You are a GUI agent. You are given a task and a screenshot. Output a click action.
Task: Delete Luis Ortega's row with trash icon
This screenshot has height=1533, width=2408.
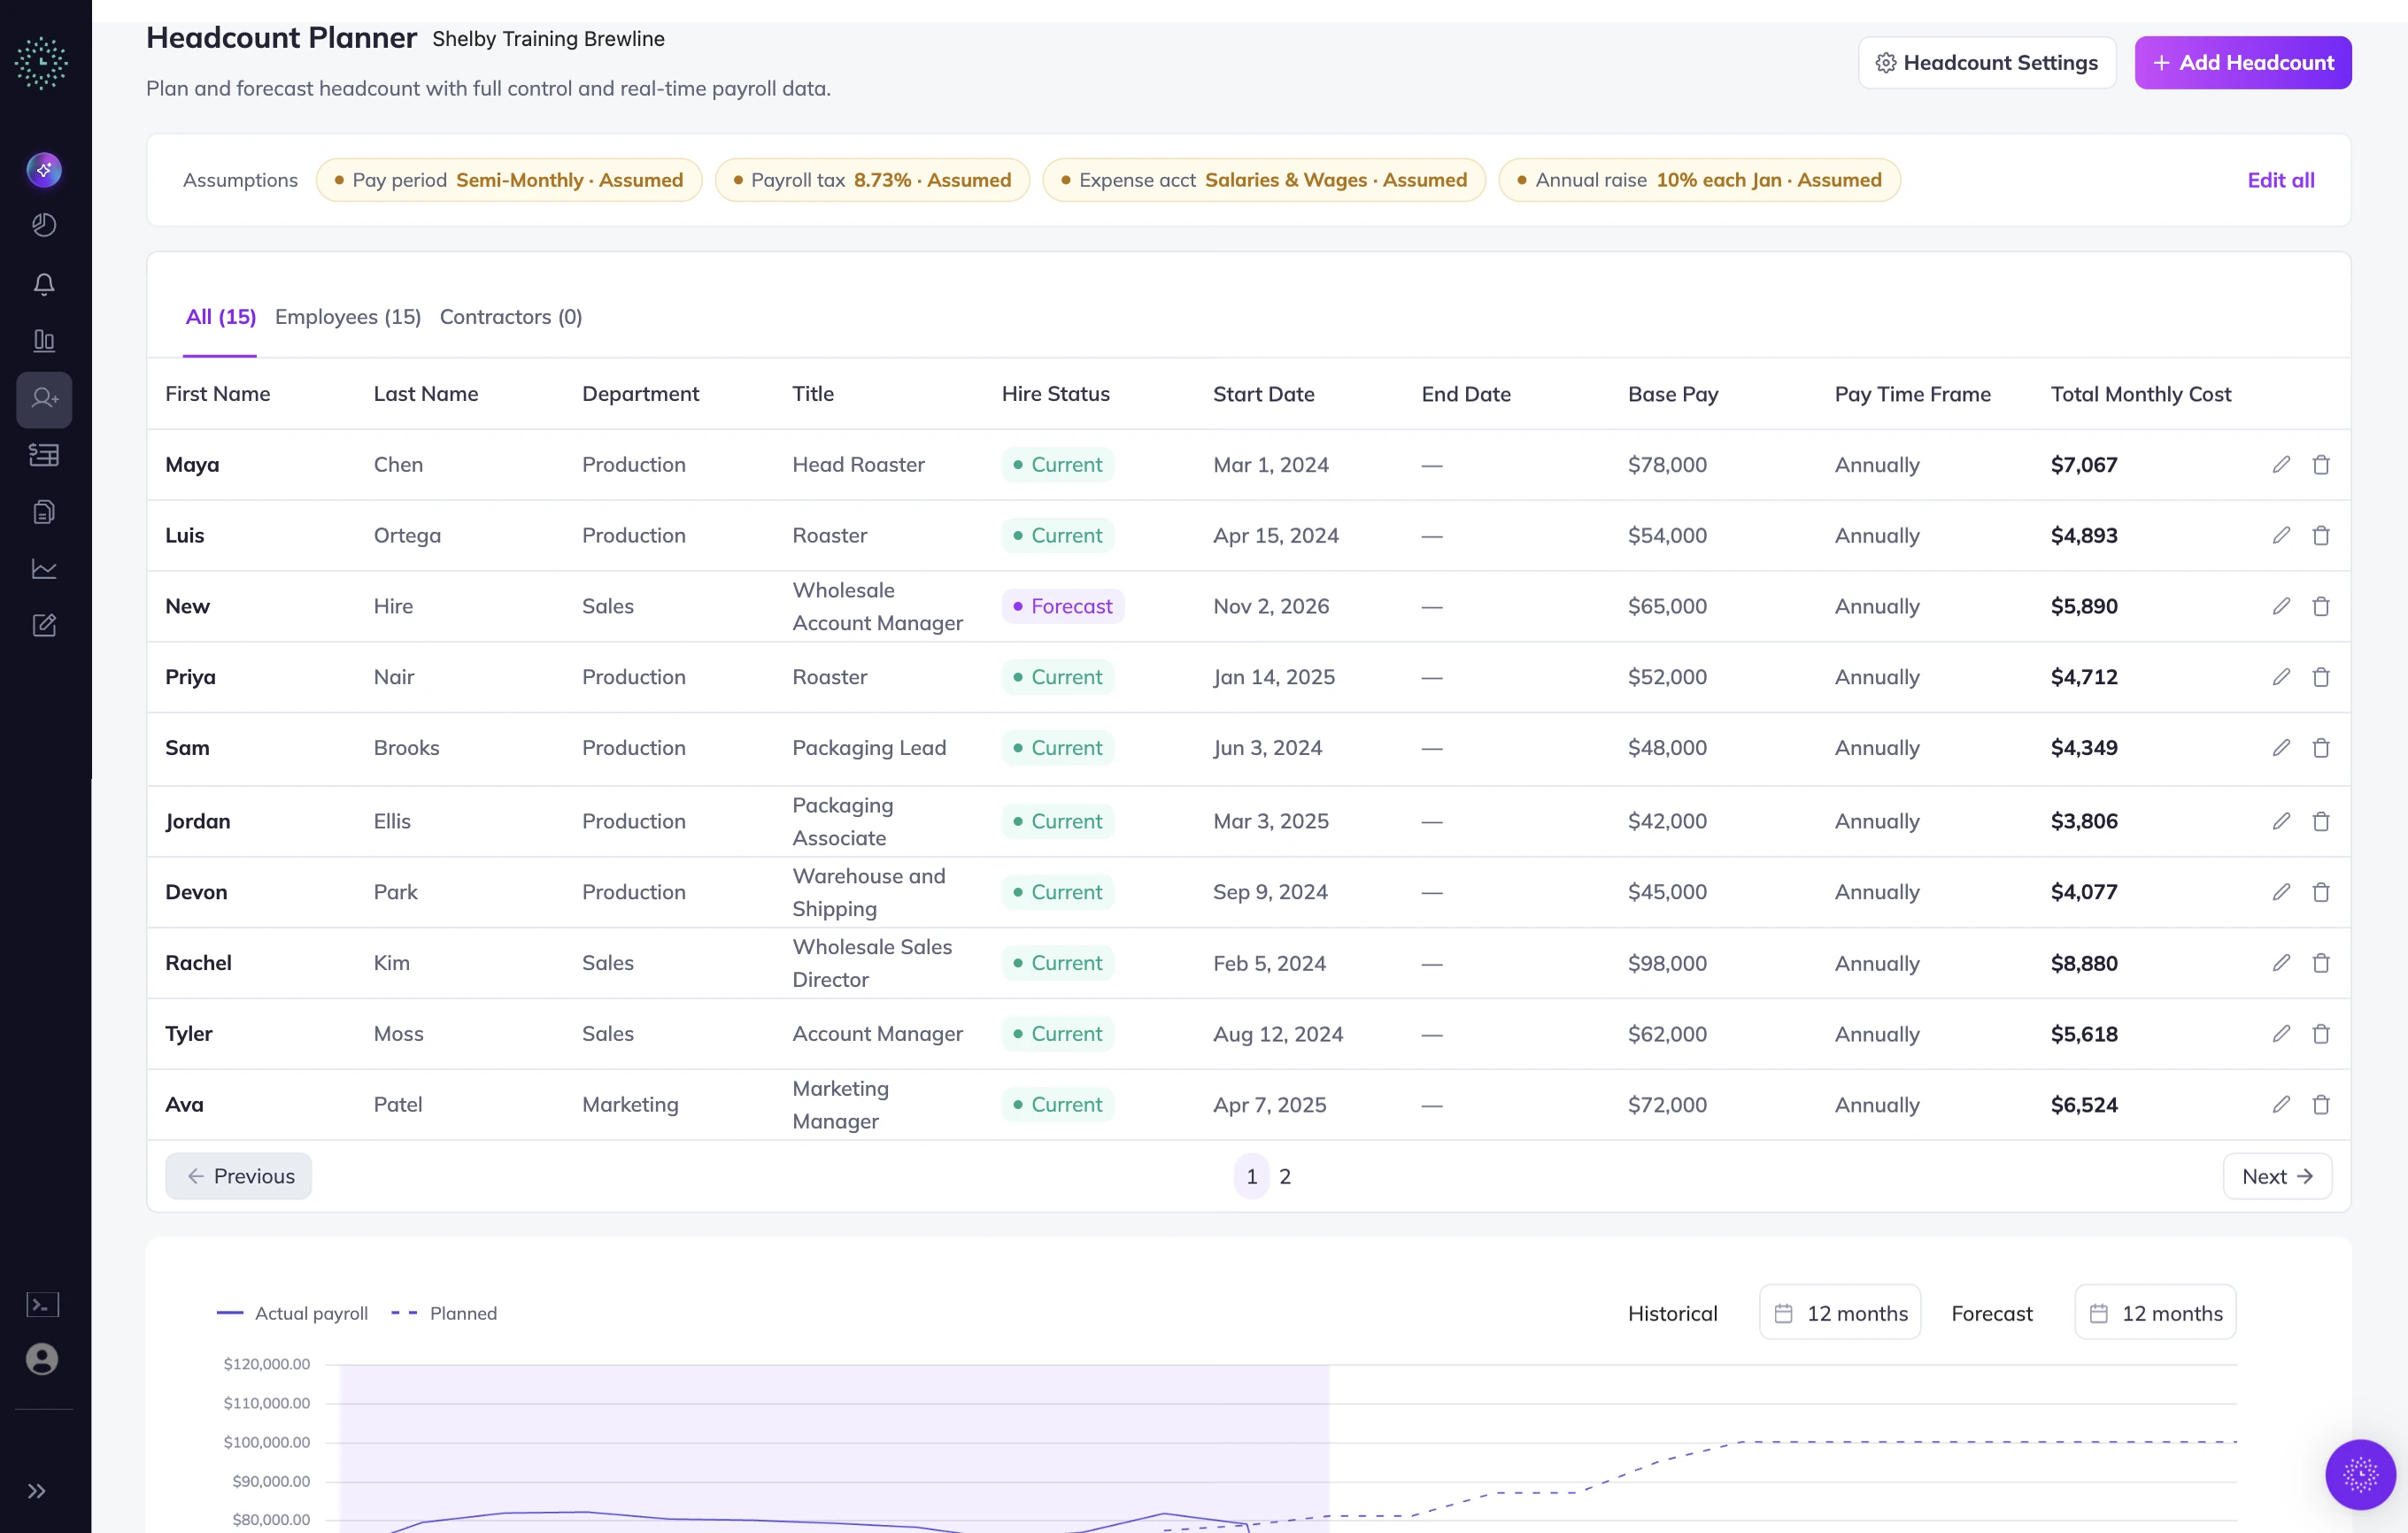tap(2321, 535)
